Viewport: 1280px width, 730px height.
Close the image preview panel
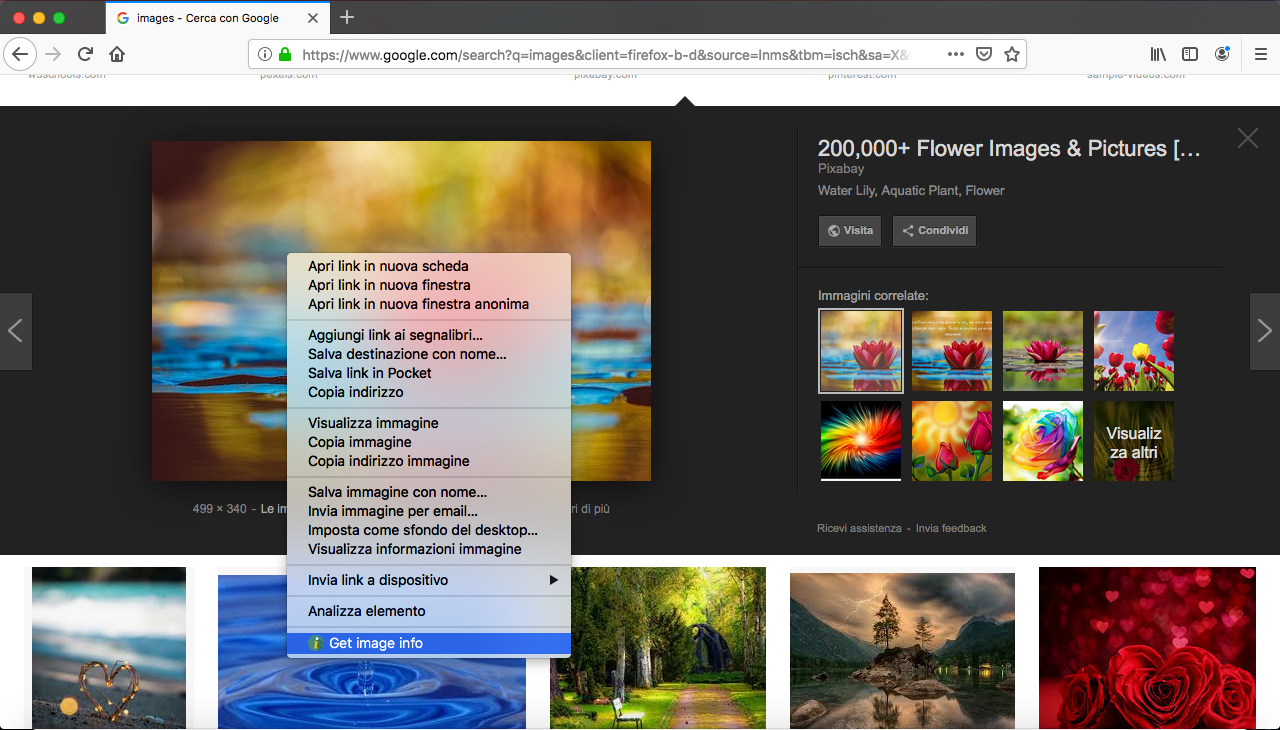pos(1248,139)
